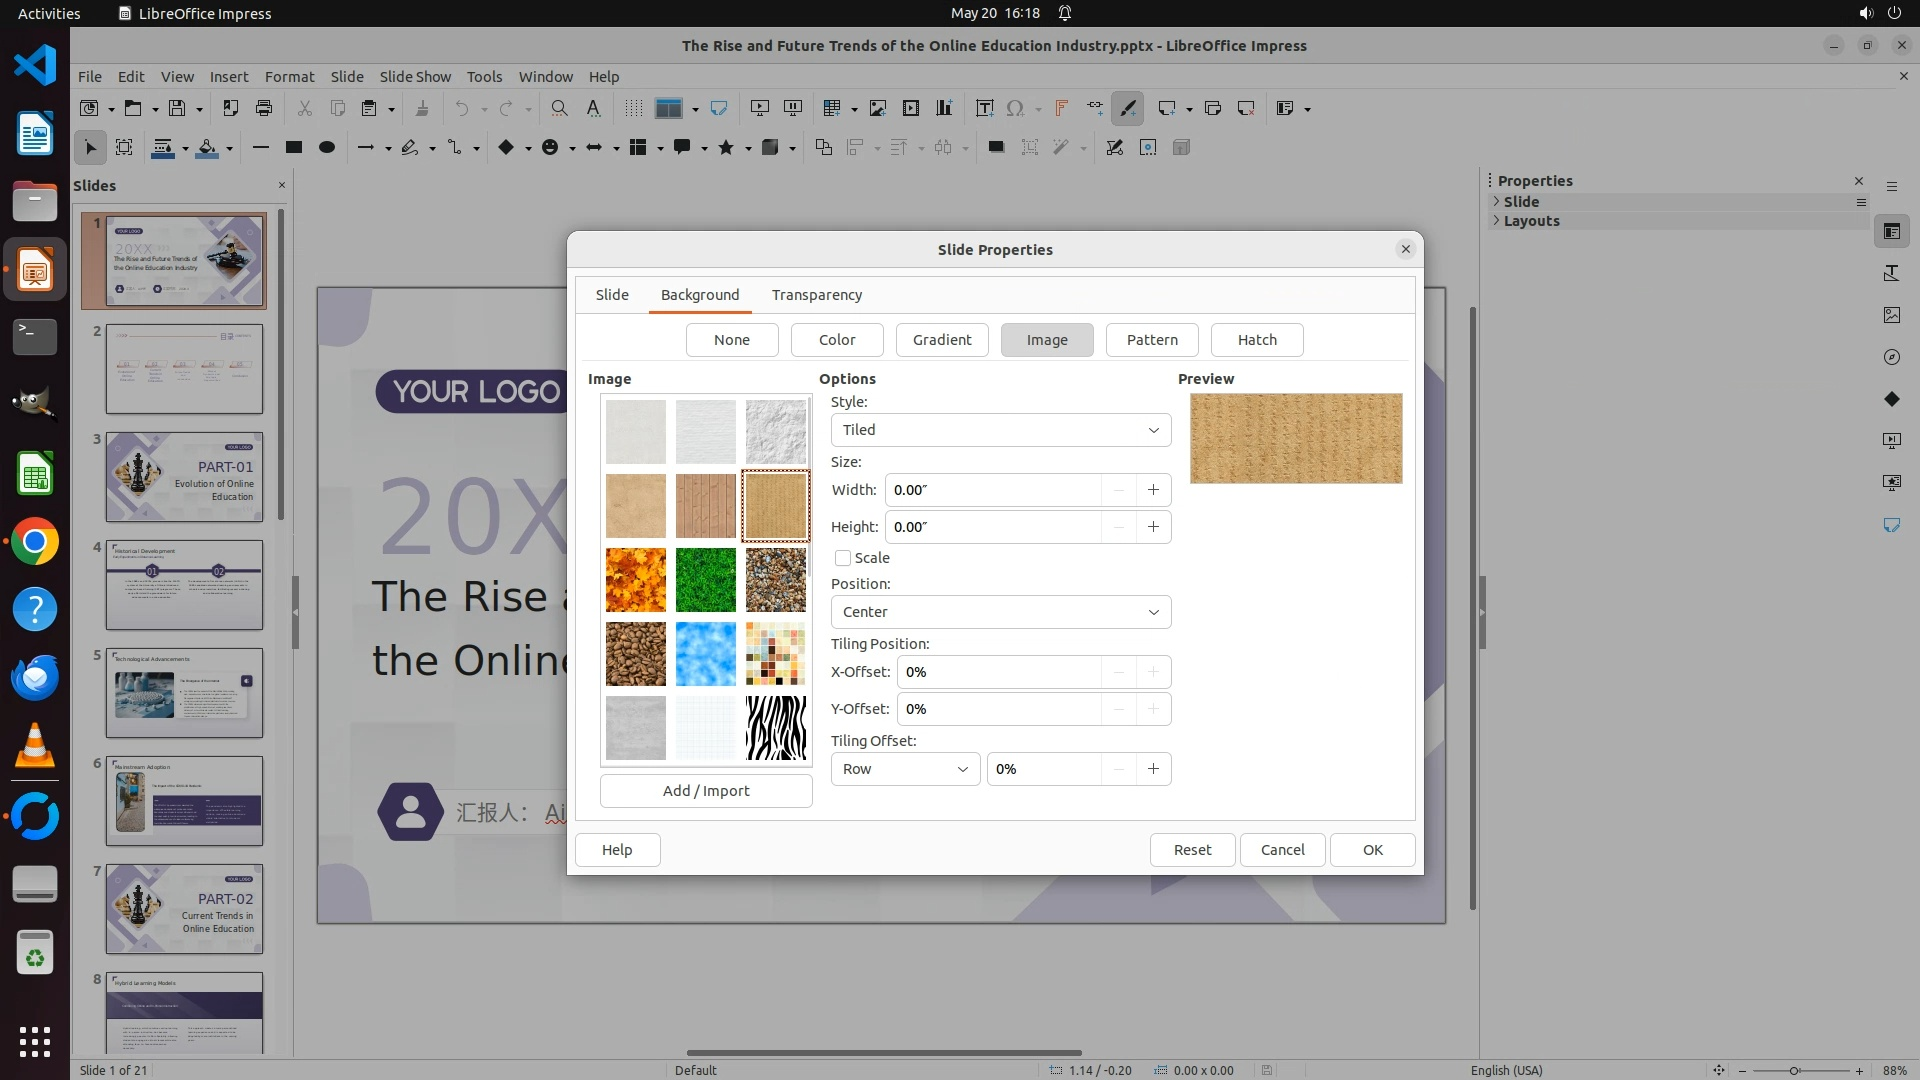Viewport: 1920px width, 1080px height.
Task: Click the Add / Import button
Action: (705, 791)
